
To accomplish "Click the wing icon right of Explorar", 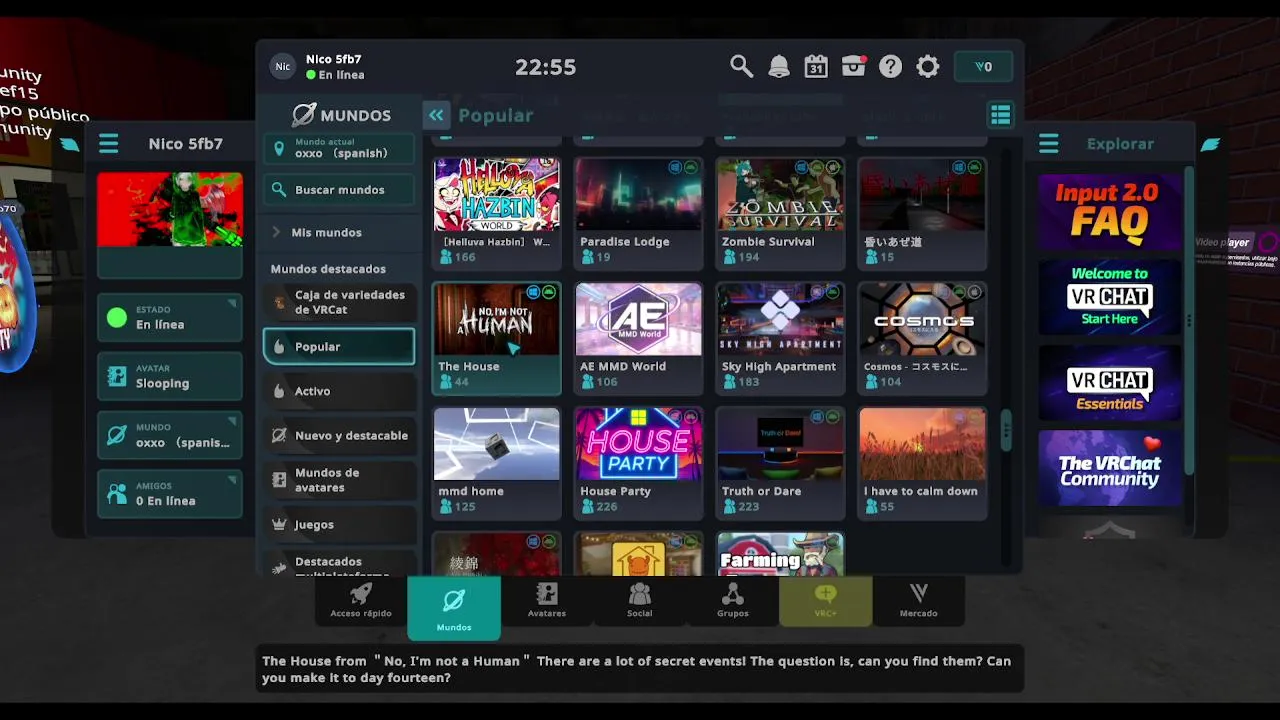I will click(x=1210, y=144).
